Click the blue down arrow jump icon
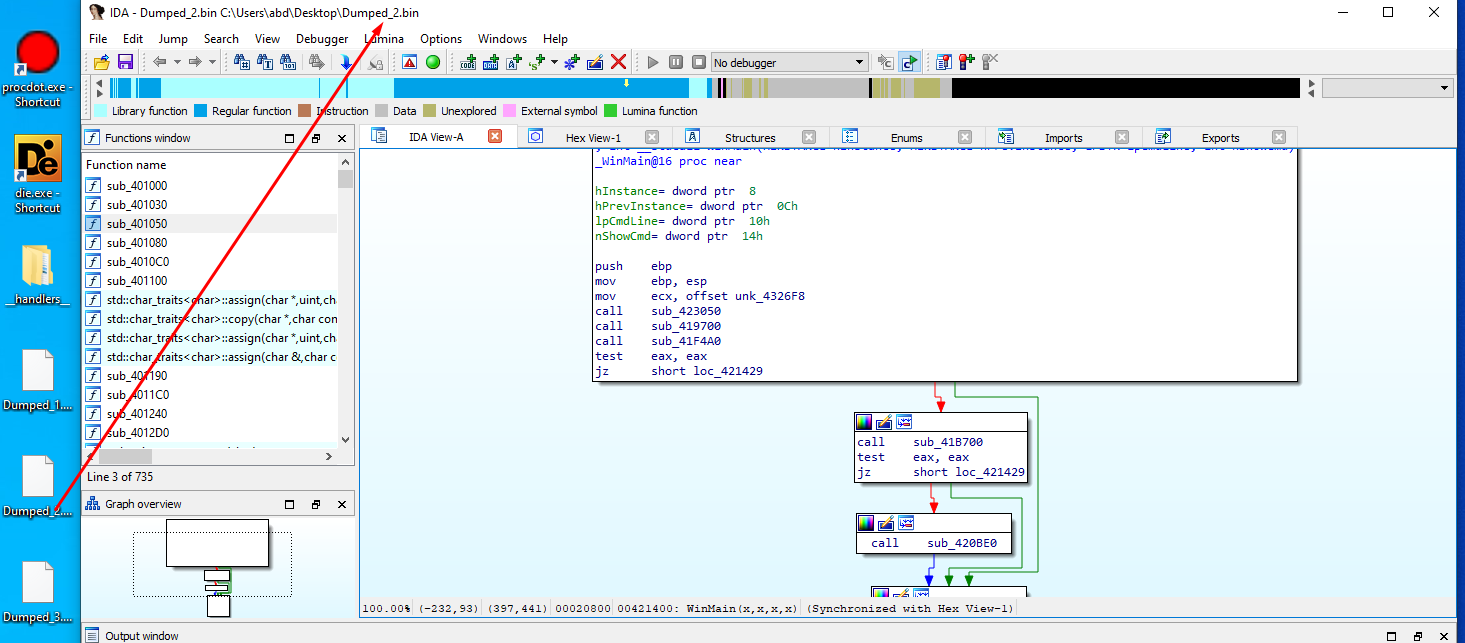Screen dimensions: 1465x643 pyautogui.click(x=346, y=62)
